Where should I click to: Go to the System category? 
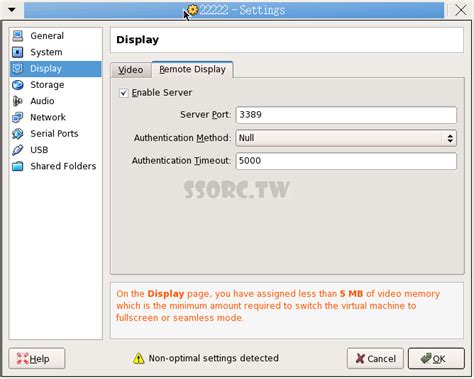(x=46, y=52)
